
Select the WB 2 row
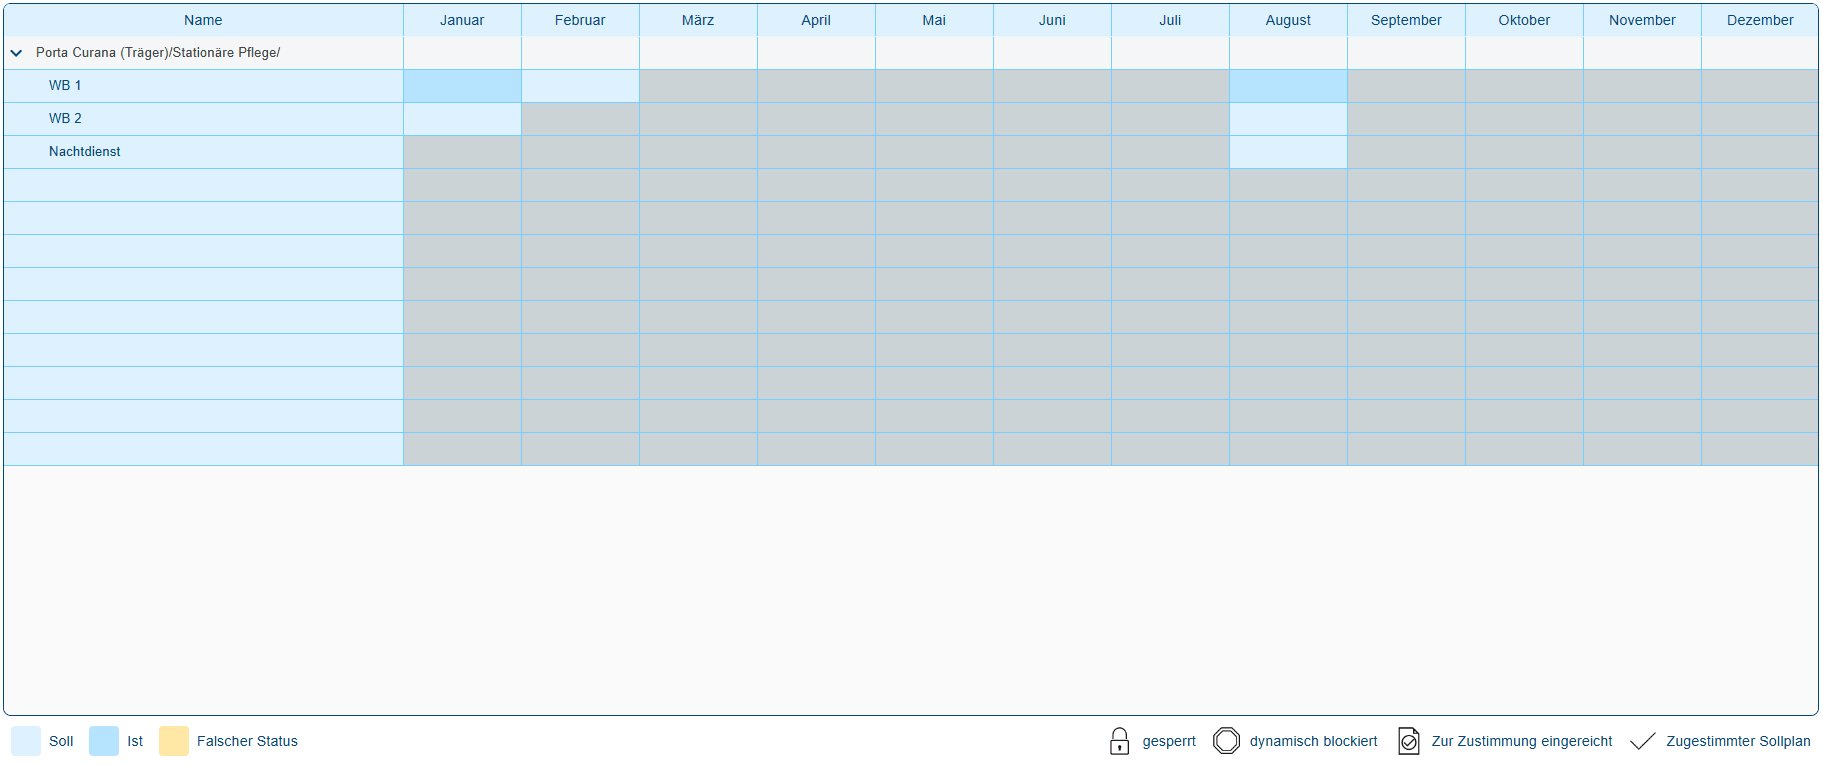point(65,119)
